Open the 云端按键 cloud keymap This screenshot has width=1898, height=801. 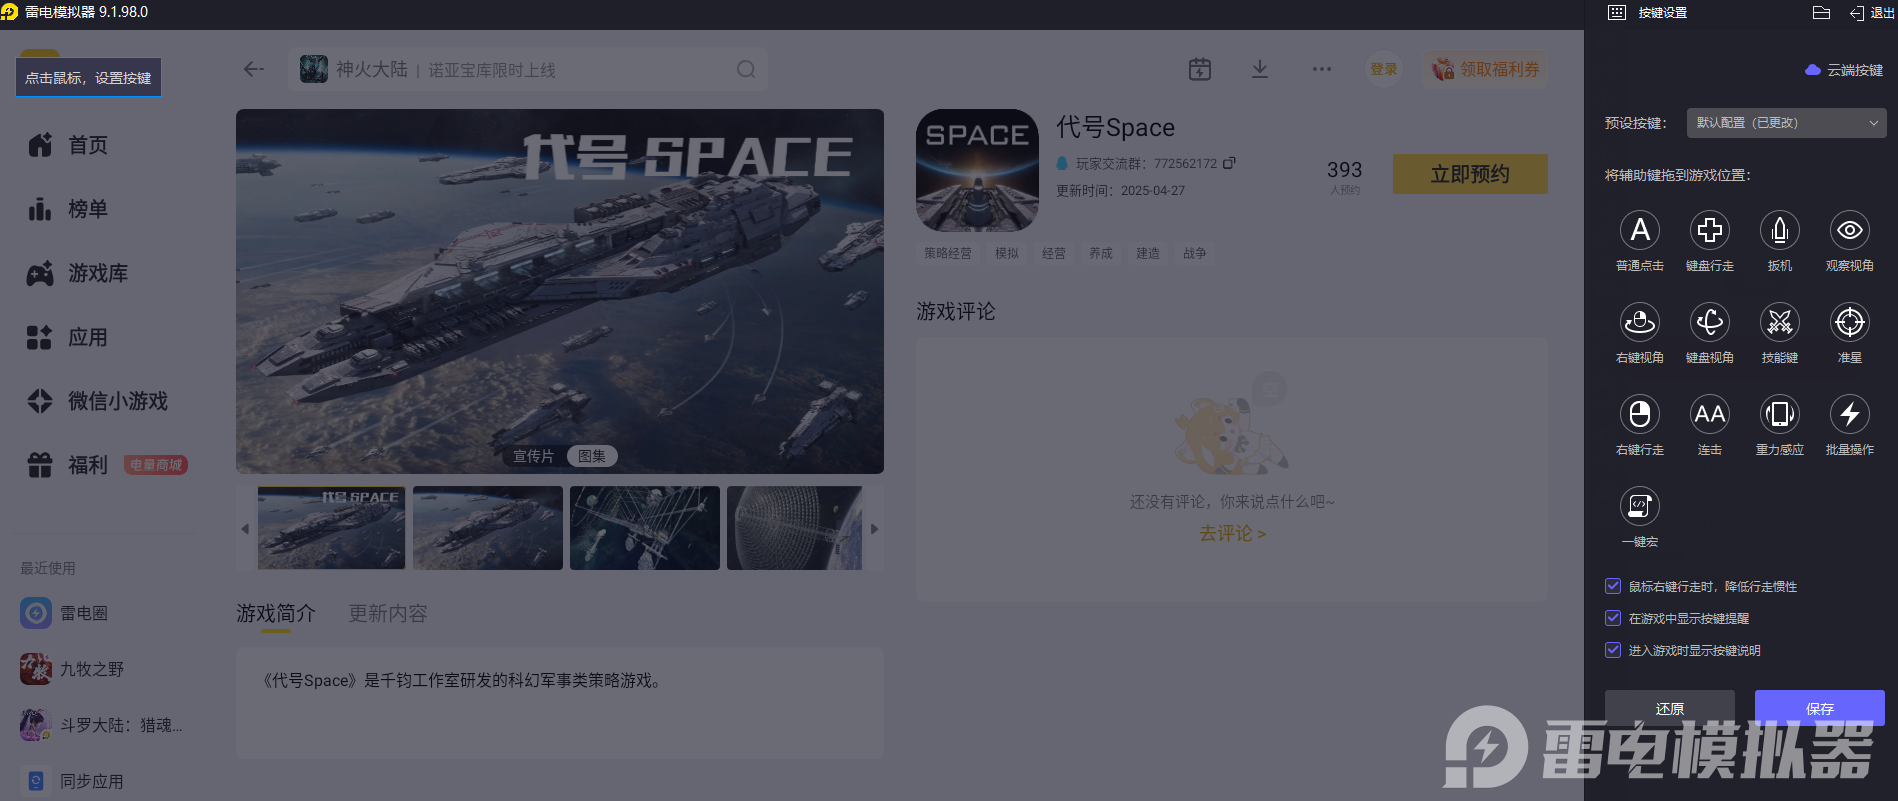pyautogui.click(x=1844, y=70)
